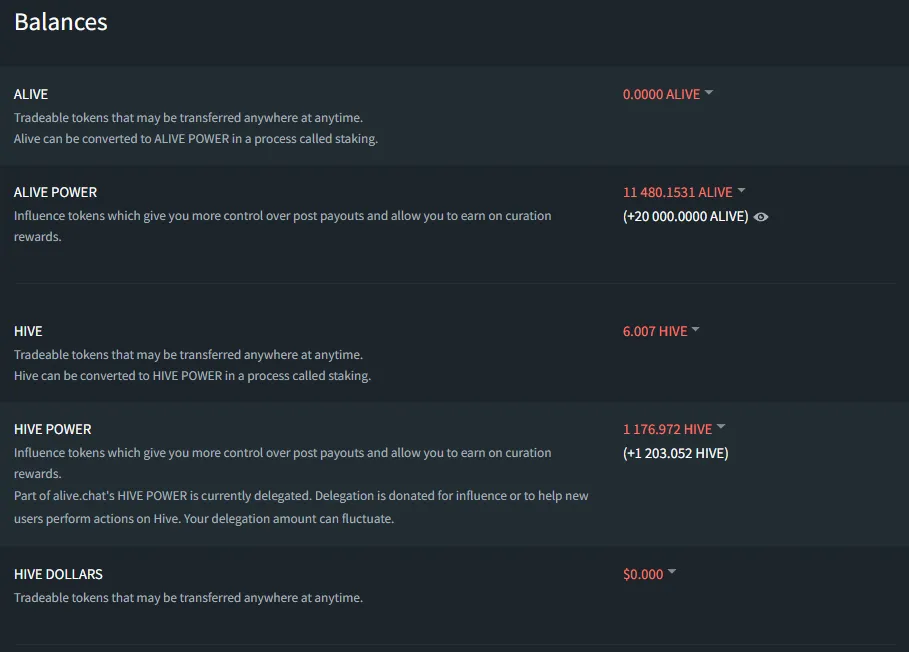Viewport: 909px width, 652px height.
Task: Click the HIVE token title
Action: click(28, 332)
